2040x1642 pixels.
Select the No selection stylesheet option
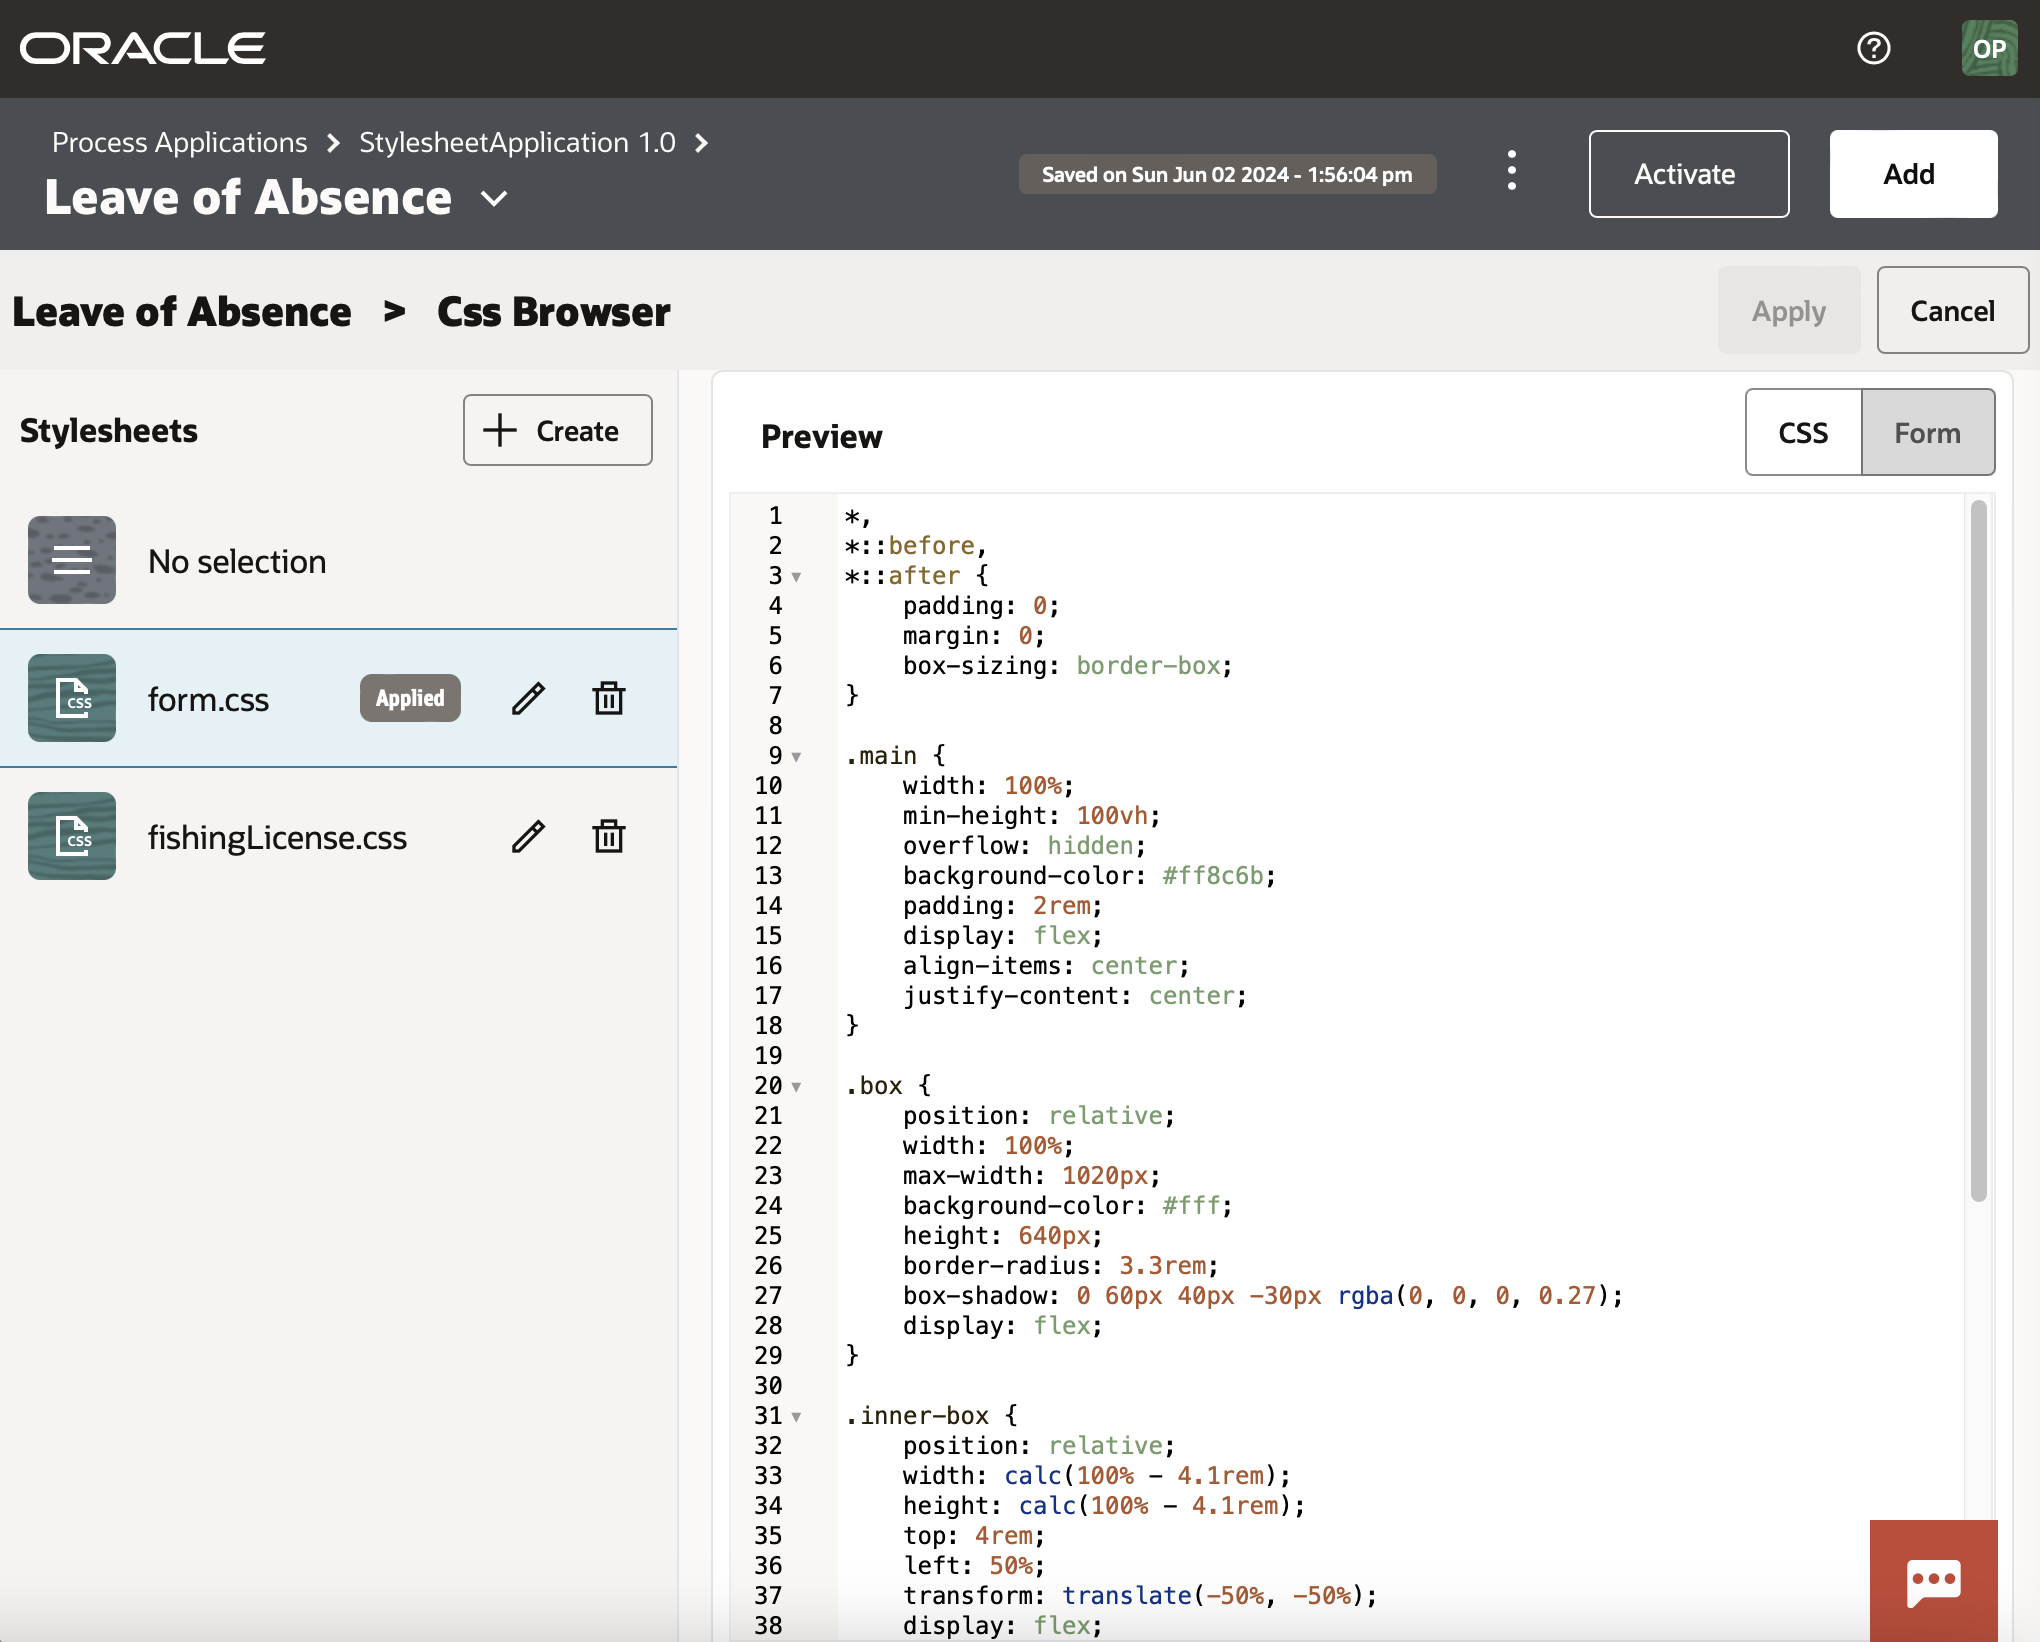tap(237, 561)
